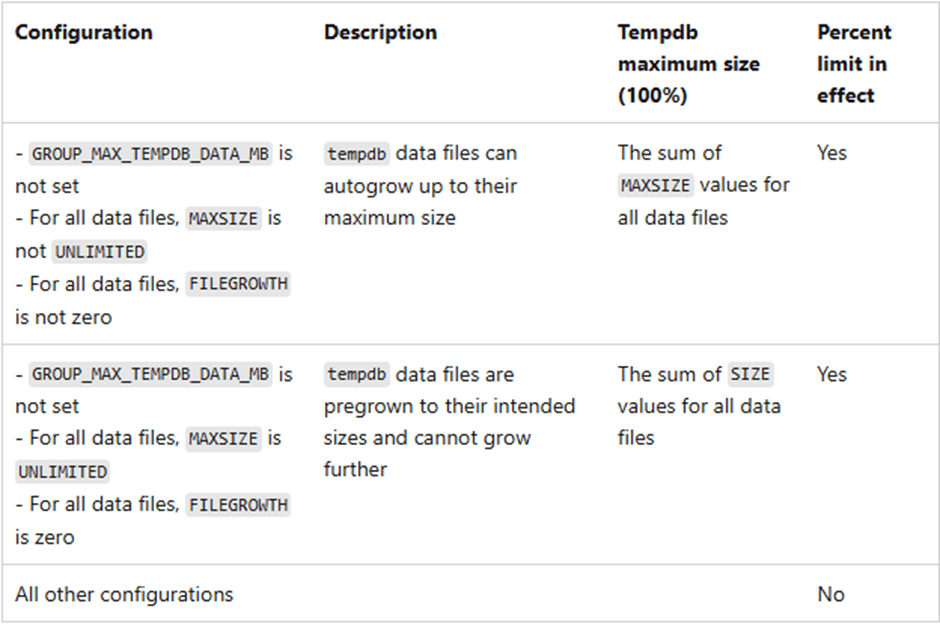
Task: Click MAXSIZE code in the second table row
Action: pos(224,439)
